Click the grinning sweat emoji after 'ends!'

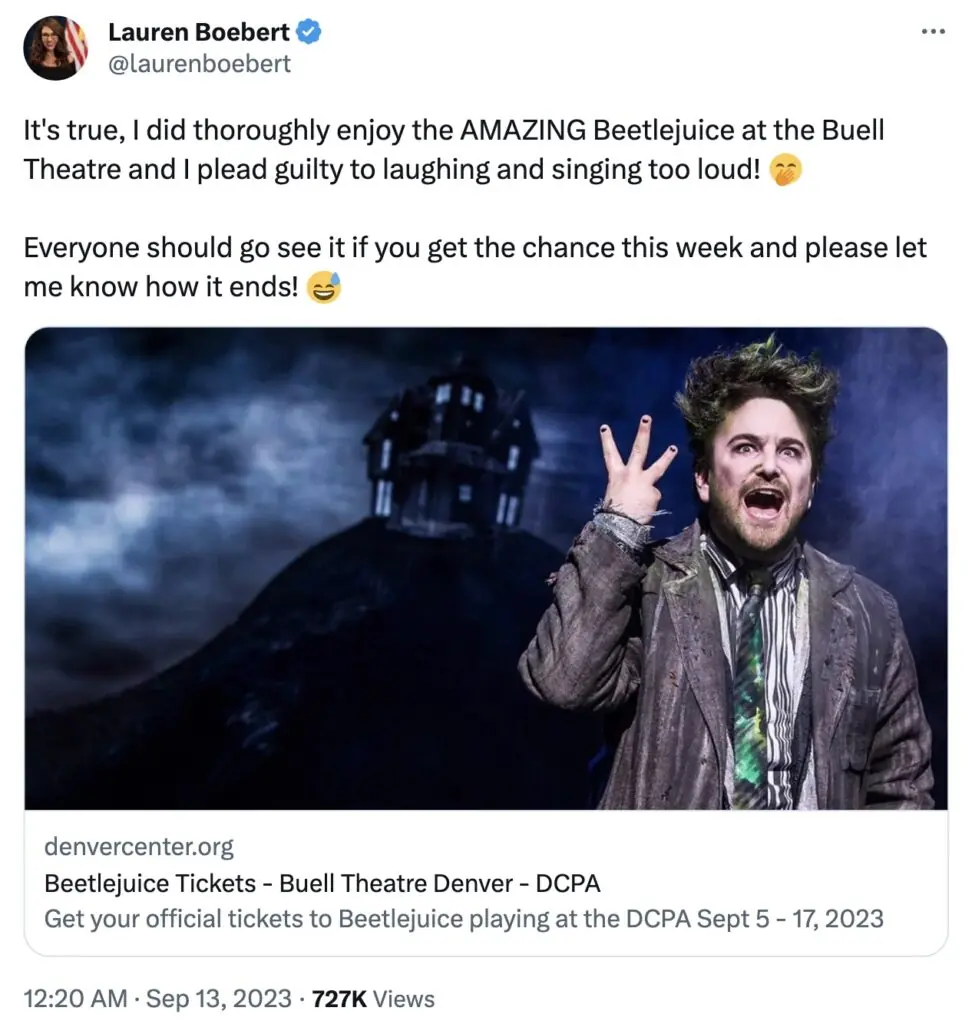coord(324,287)
